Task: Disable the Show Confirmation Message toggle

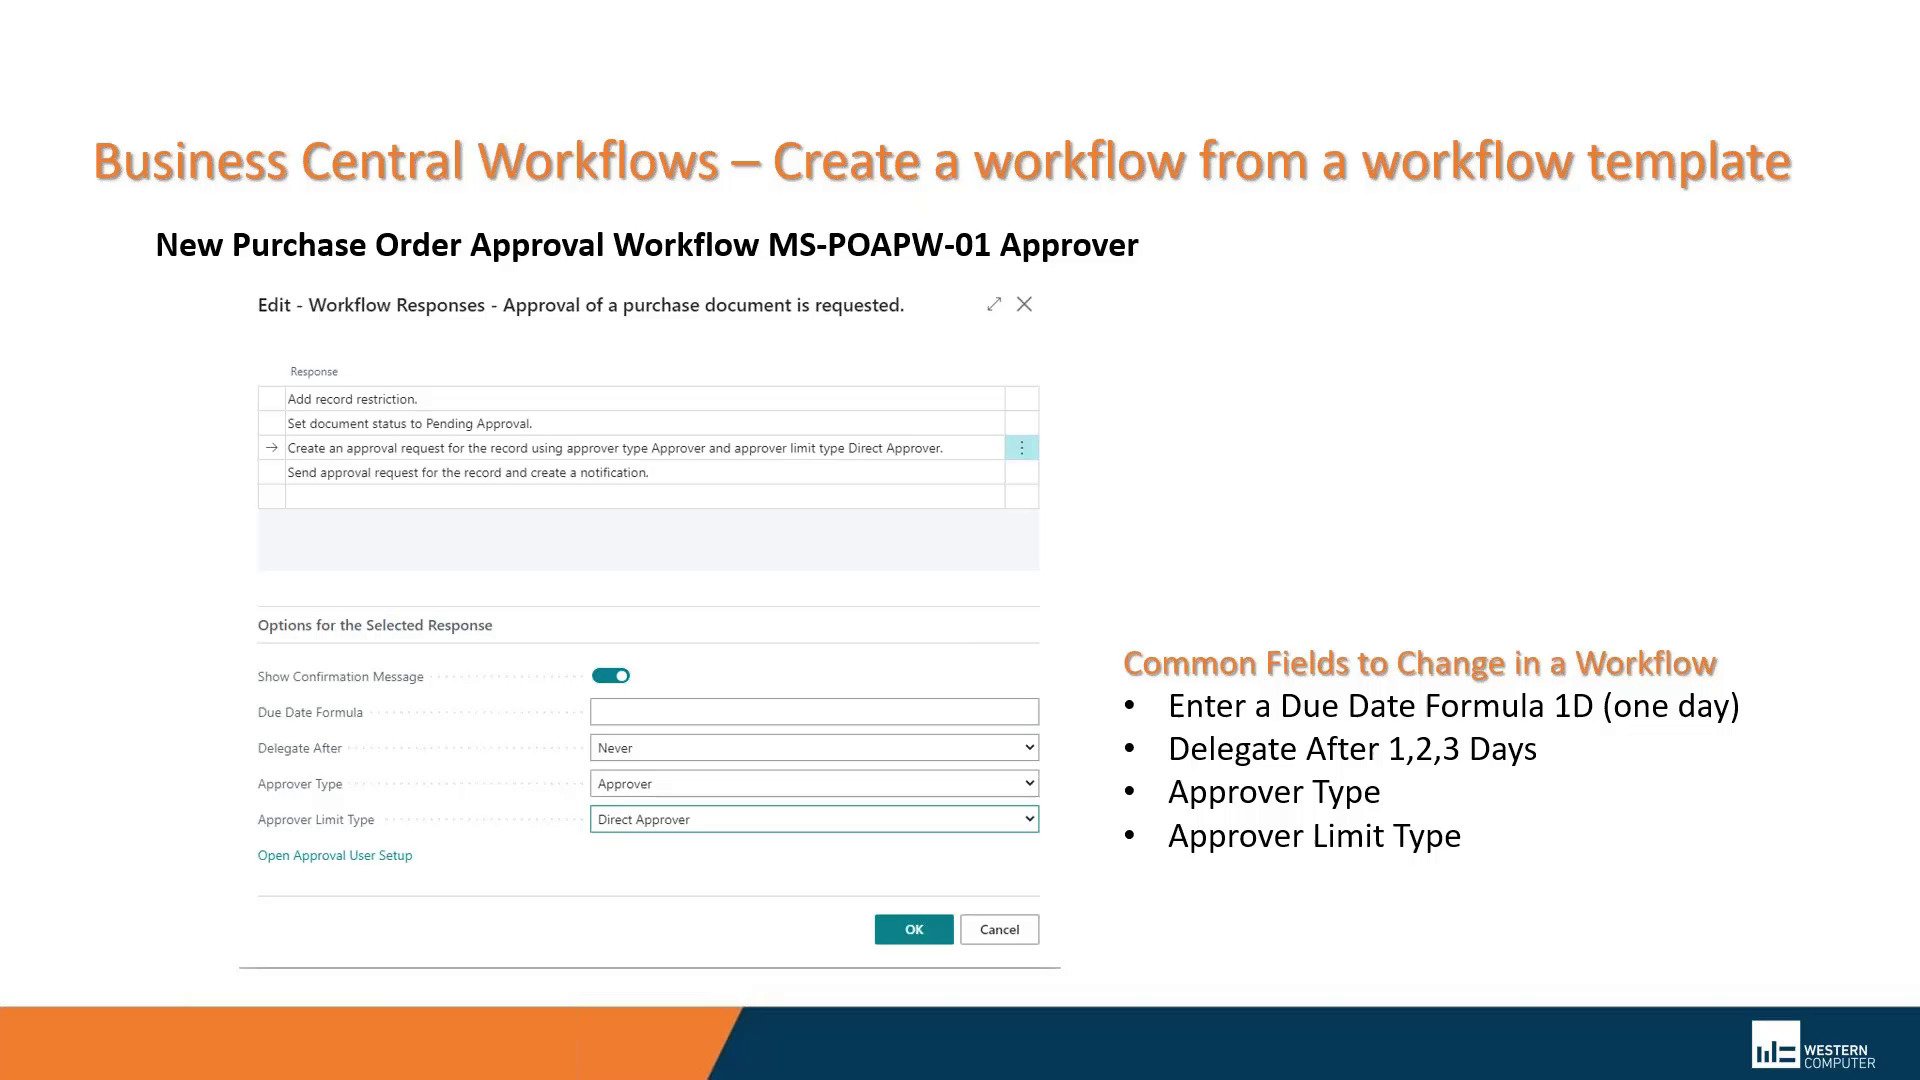Action: [x=611, y=675]
